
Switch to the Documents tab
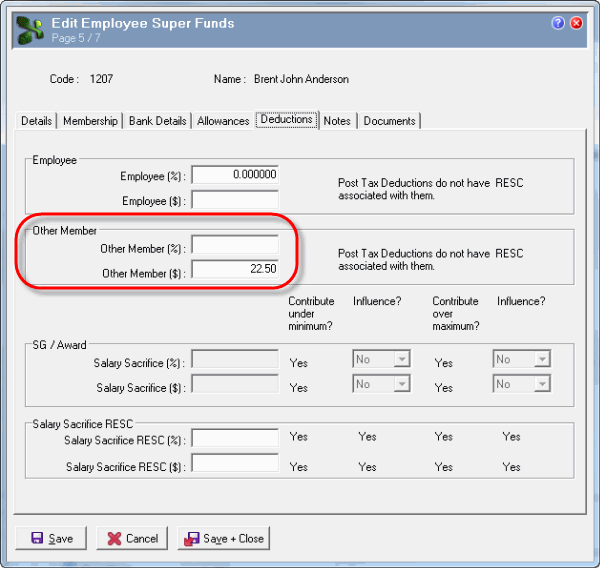coord(389,121)
